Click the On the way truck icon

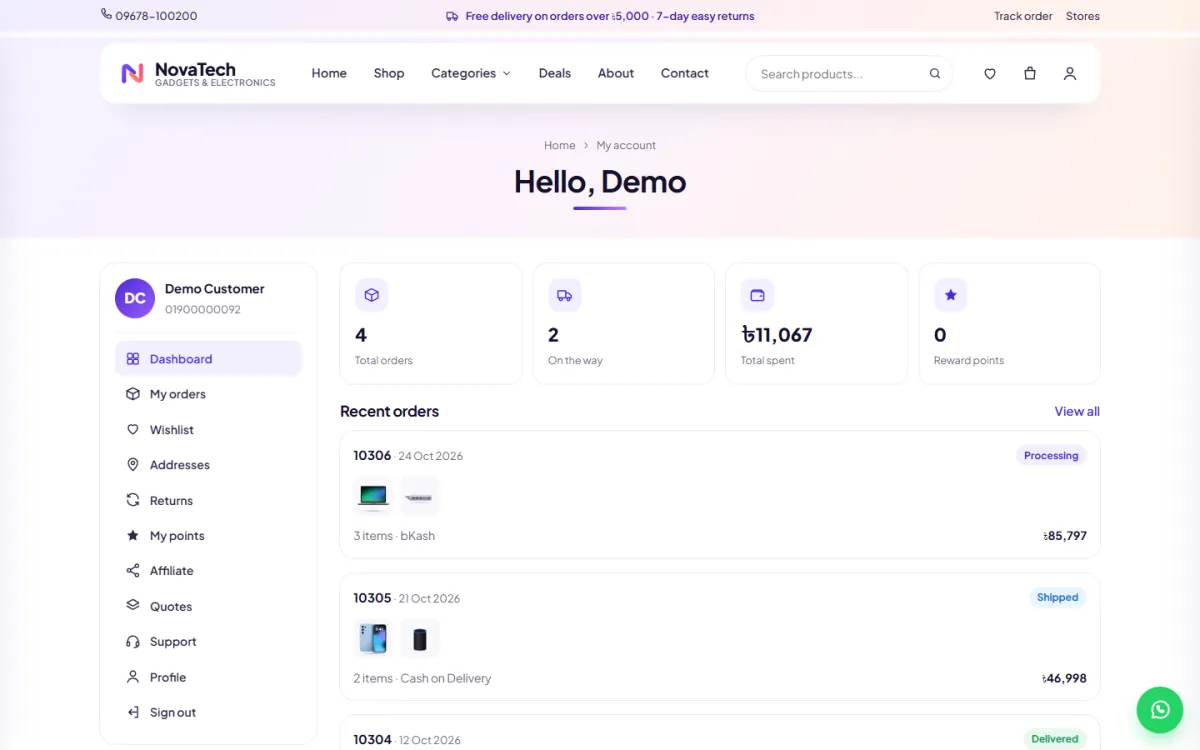(x=565, y=295)
